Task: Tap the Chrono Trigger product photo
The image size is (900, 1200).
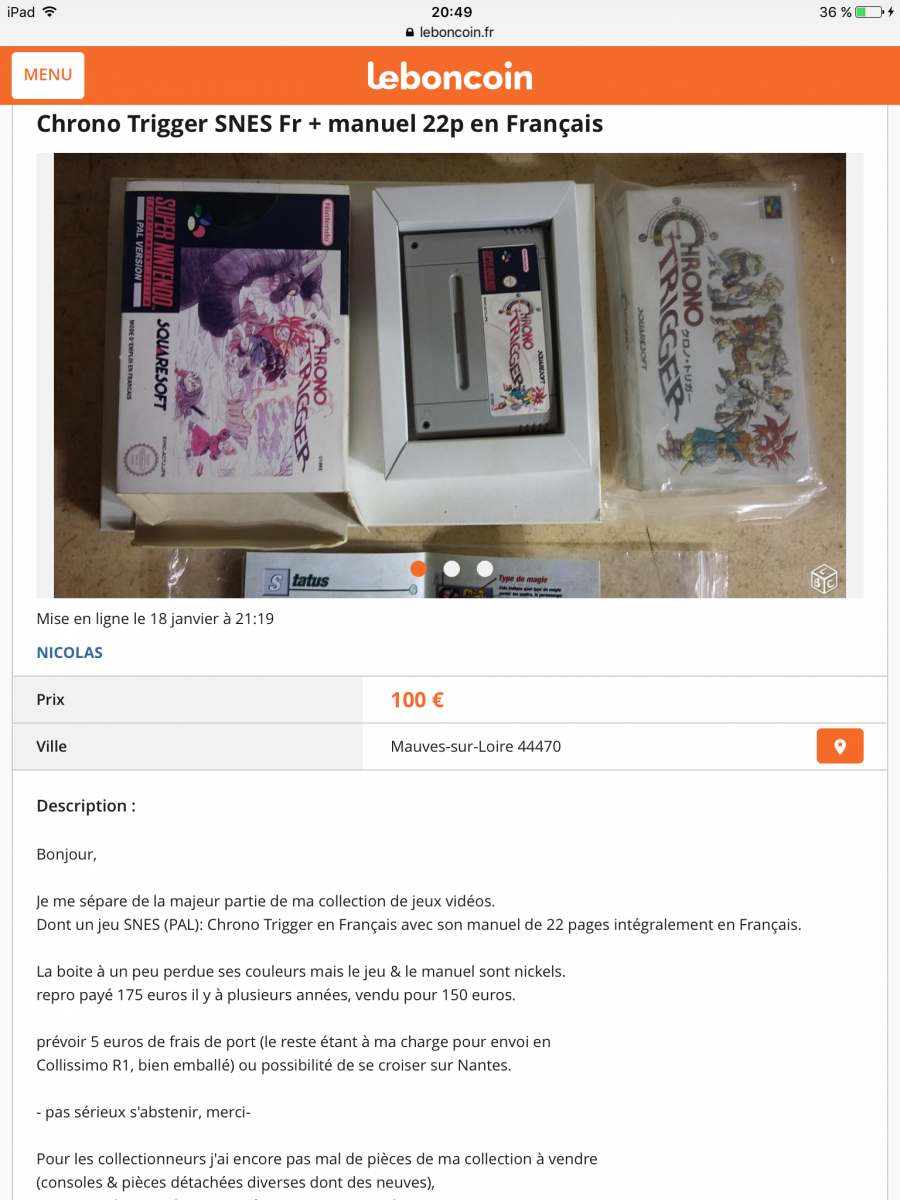Action: 450,375
